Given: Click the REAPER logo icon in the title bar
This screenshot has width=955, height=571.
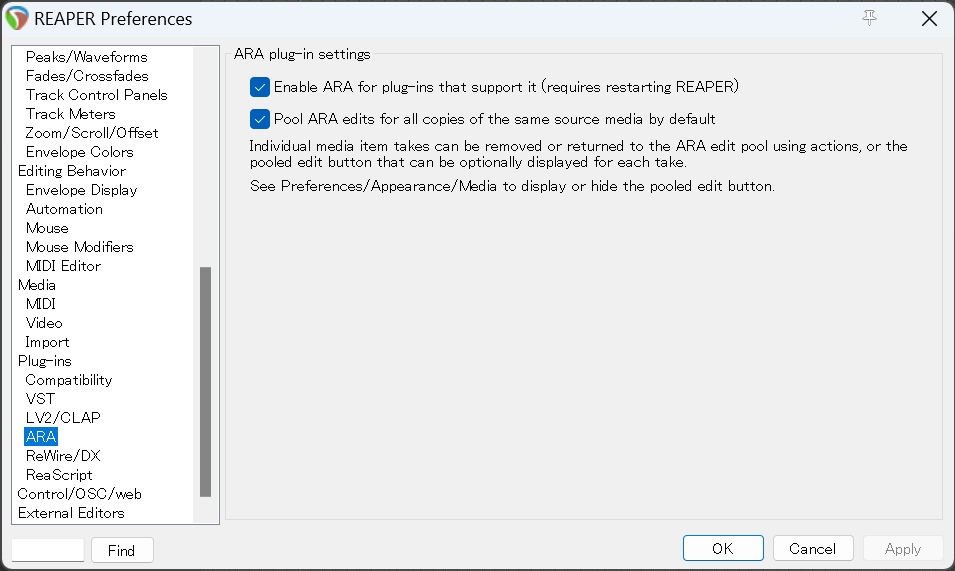Looking at the screenshot, I should tap(17, 18).
